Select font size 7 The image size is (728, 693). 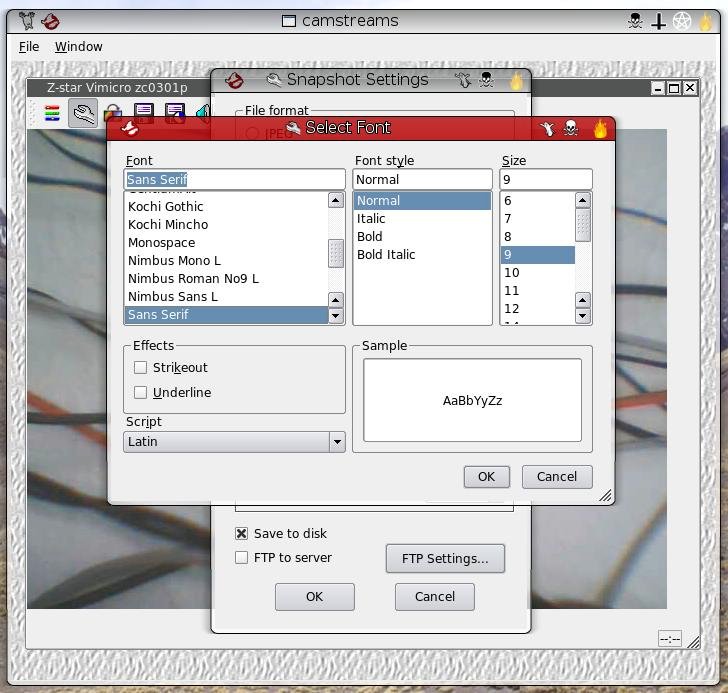538,219
